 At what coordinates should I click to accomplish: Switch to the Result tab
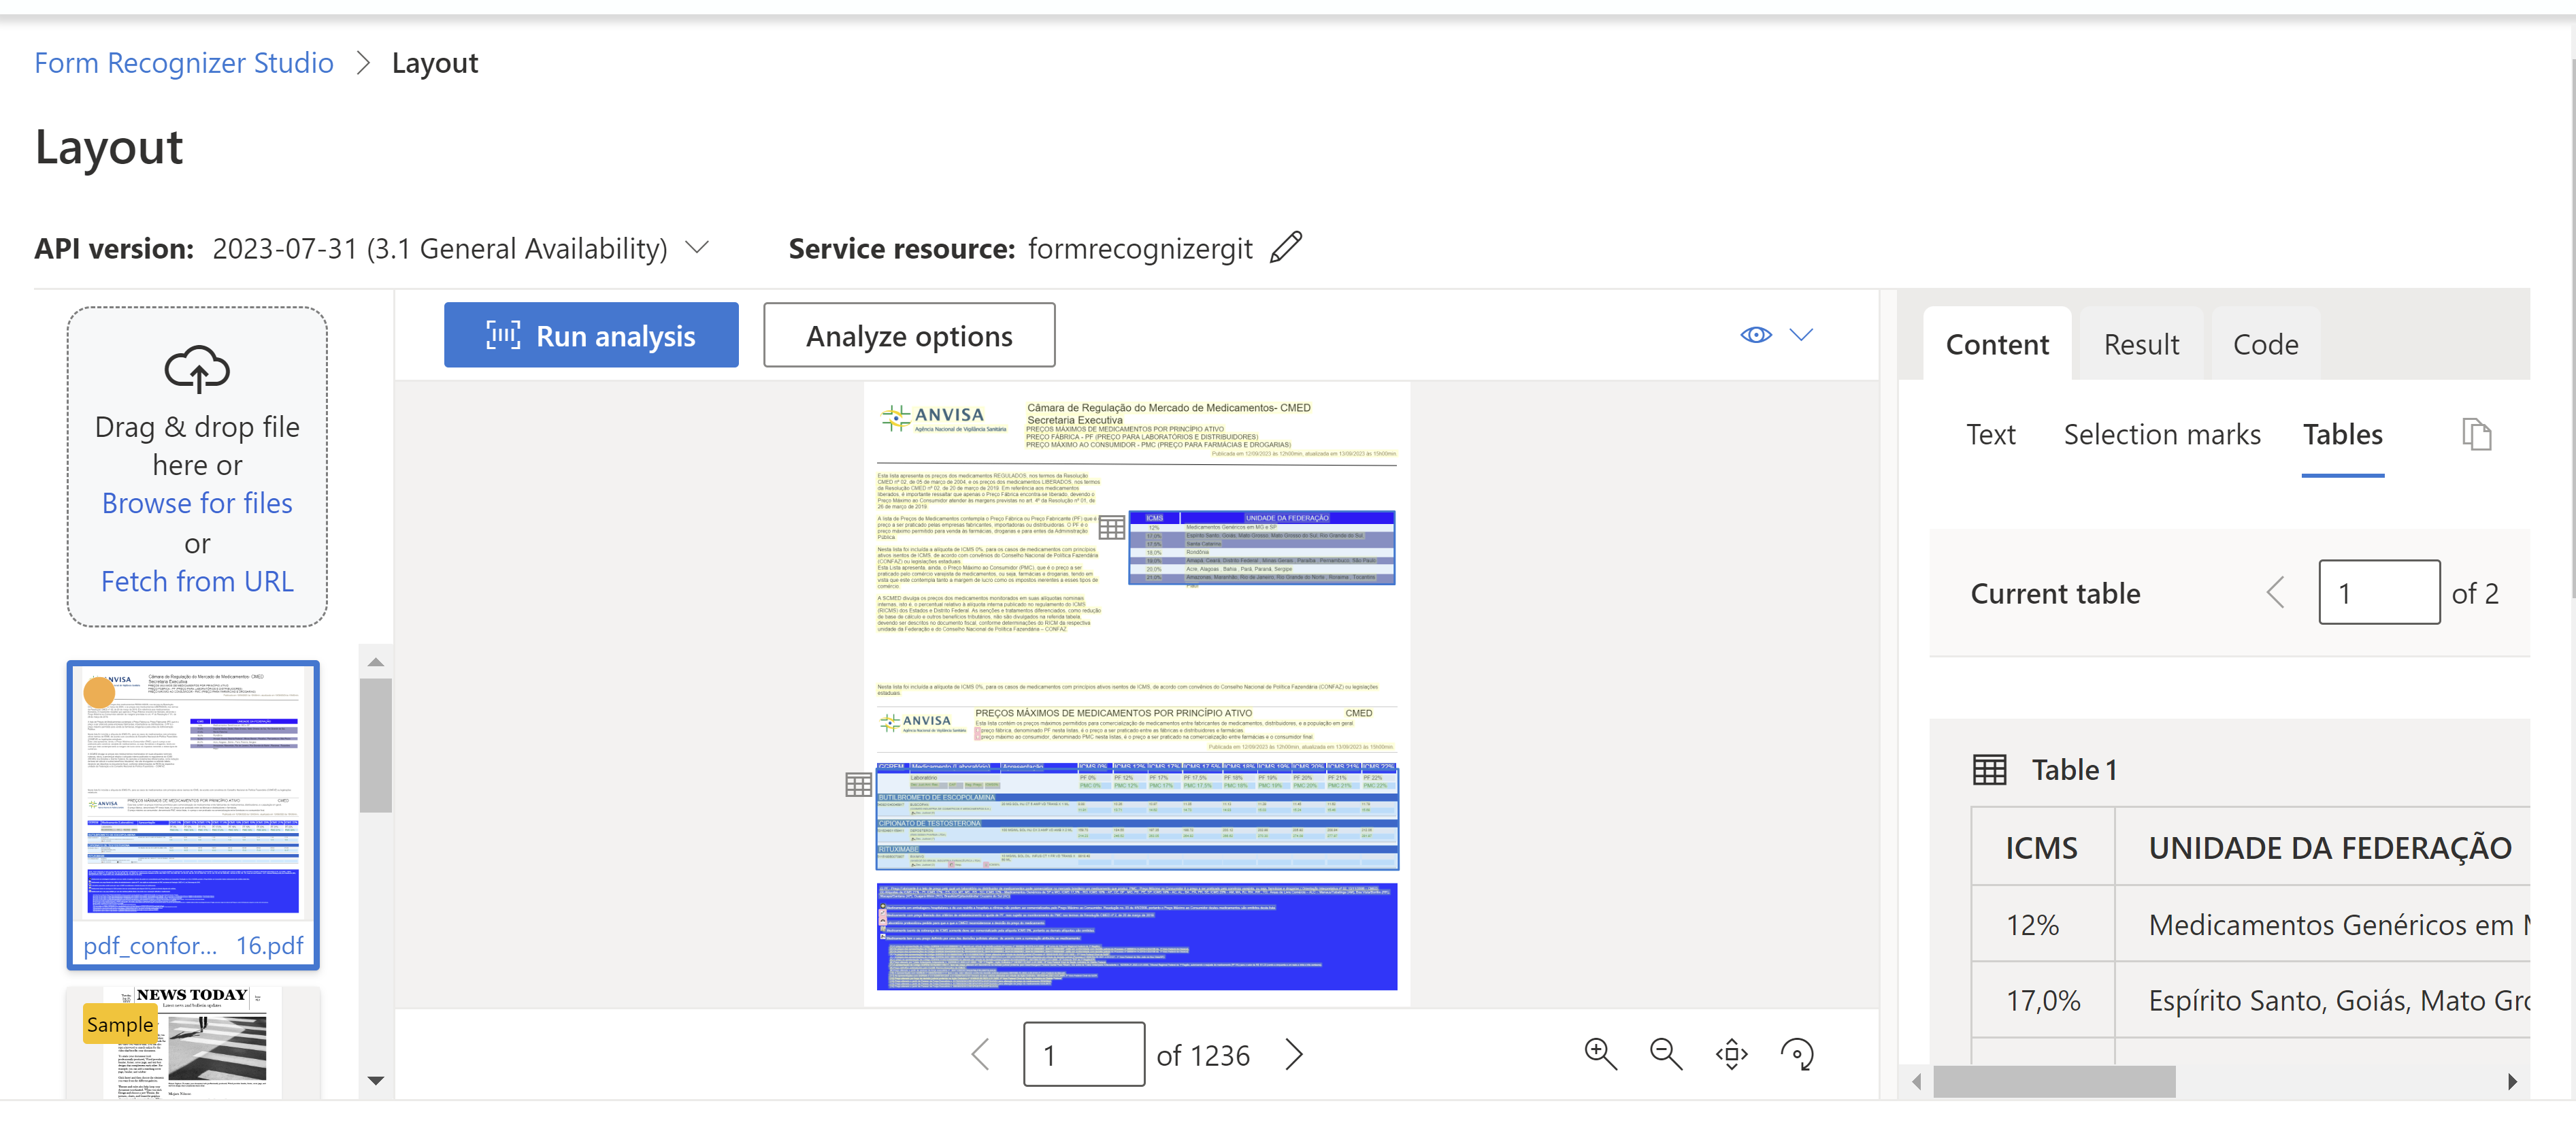tap(2141, 345)
